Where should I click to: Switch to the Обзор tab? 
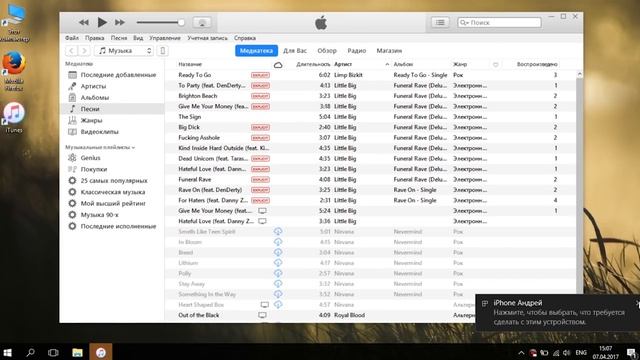tap(327, 51)
